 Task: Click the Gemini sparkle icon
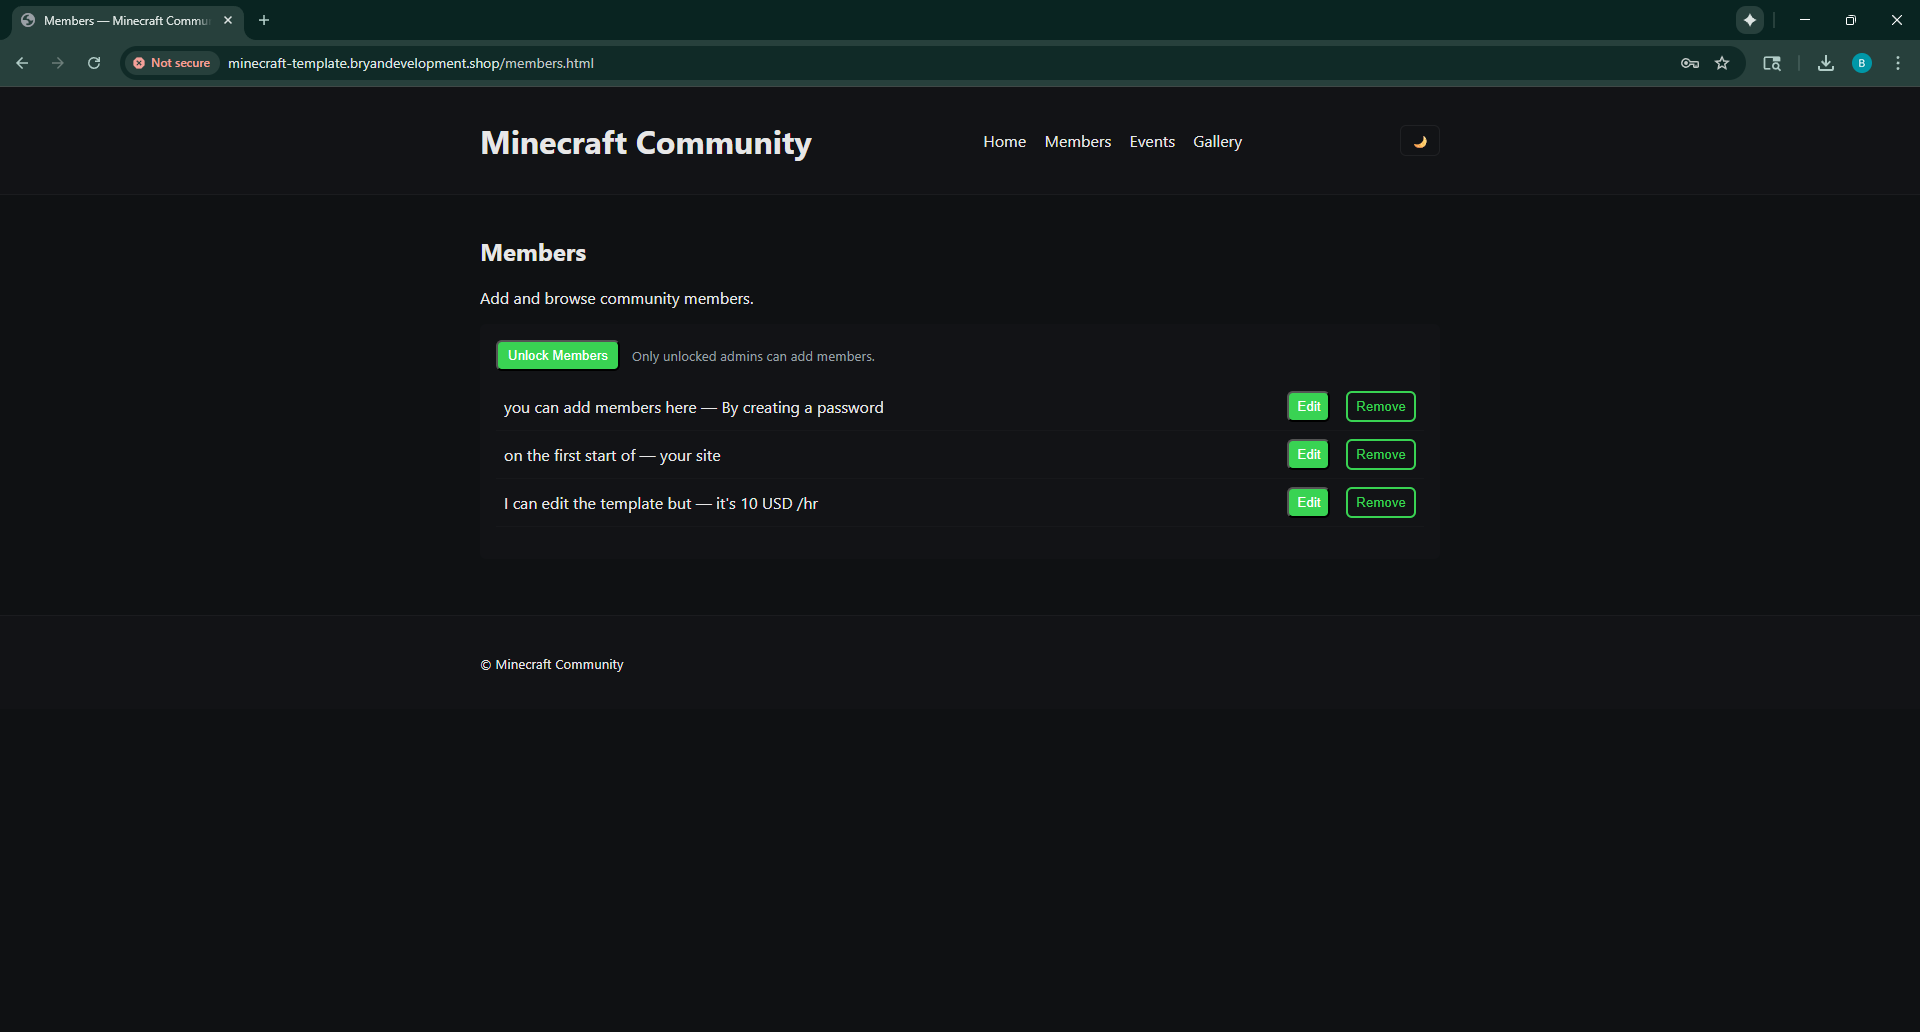tap(1750, 20)
